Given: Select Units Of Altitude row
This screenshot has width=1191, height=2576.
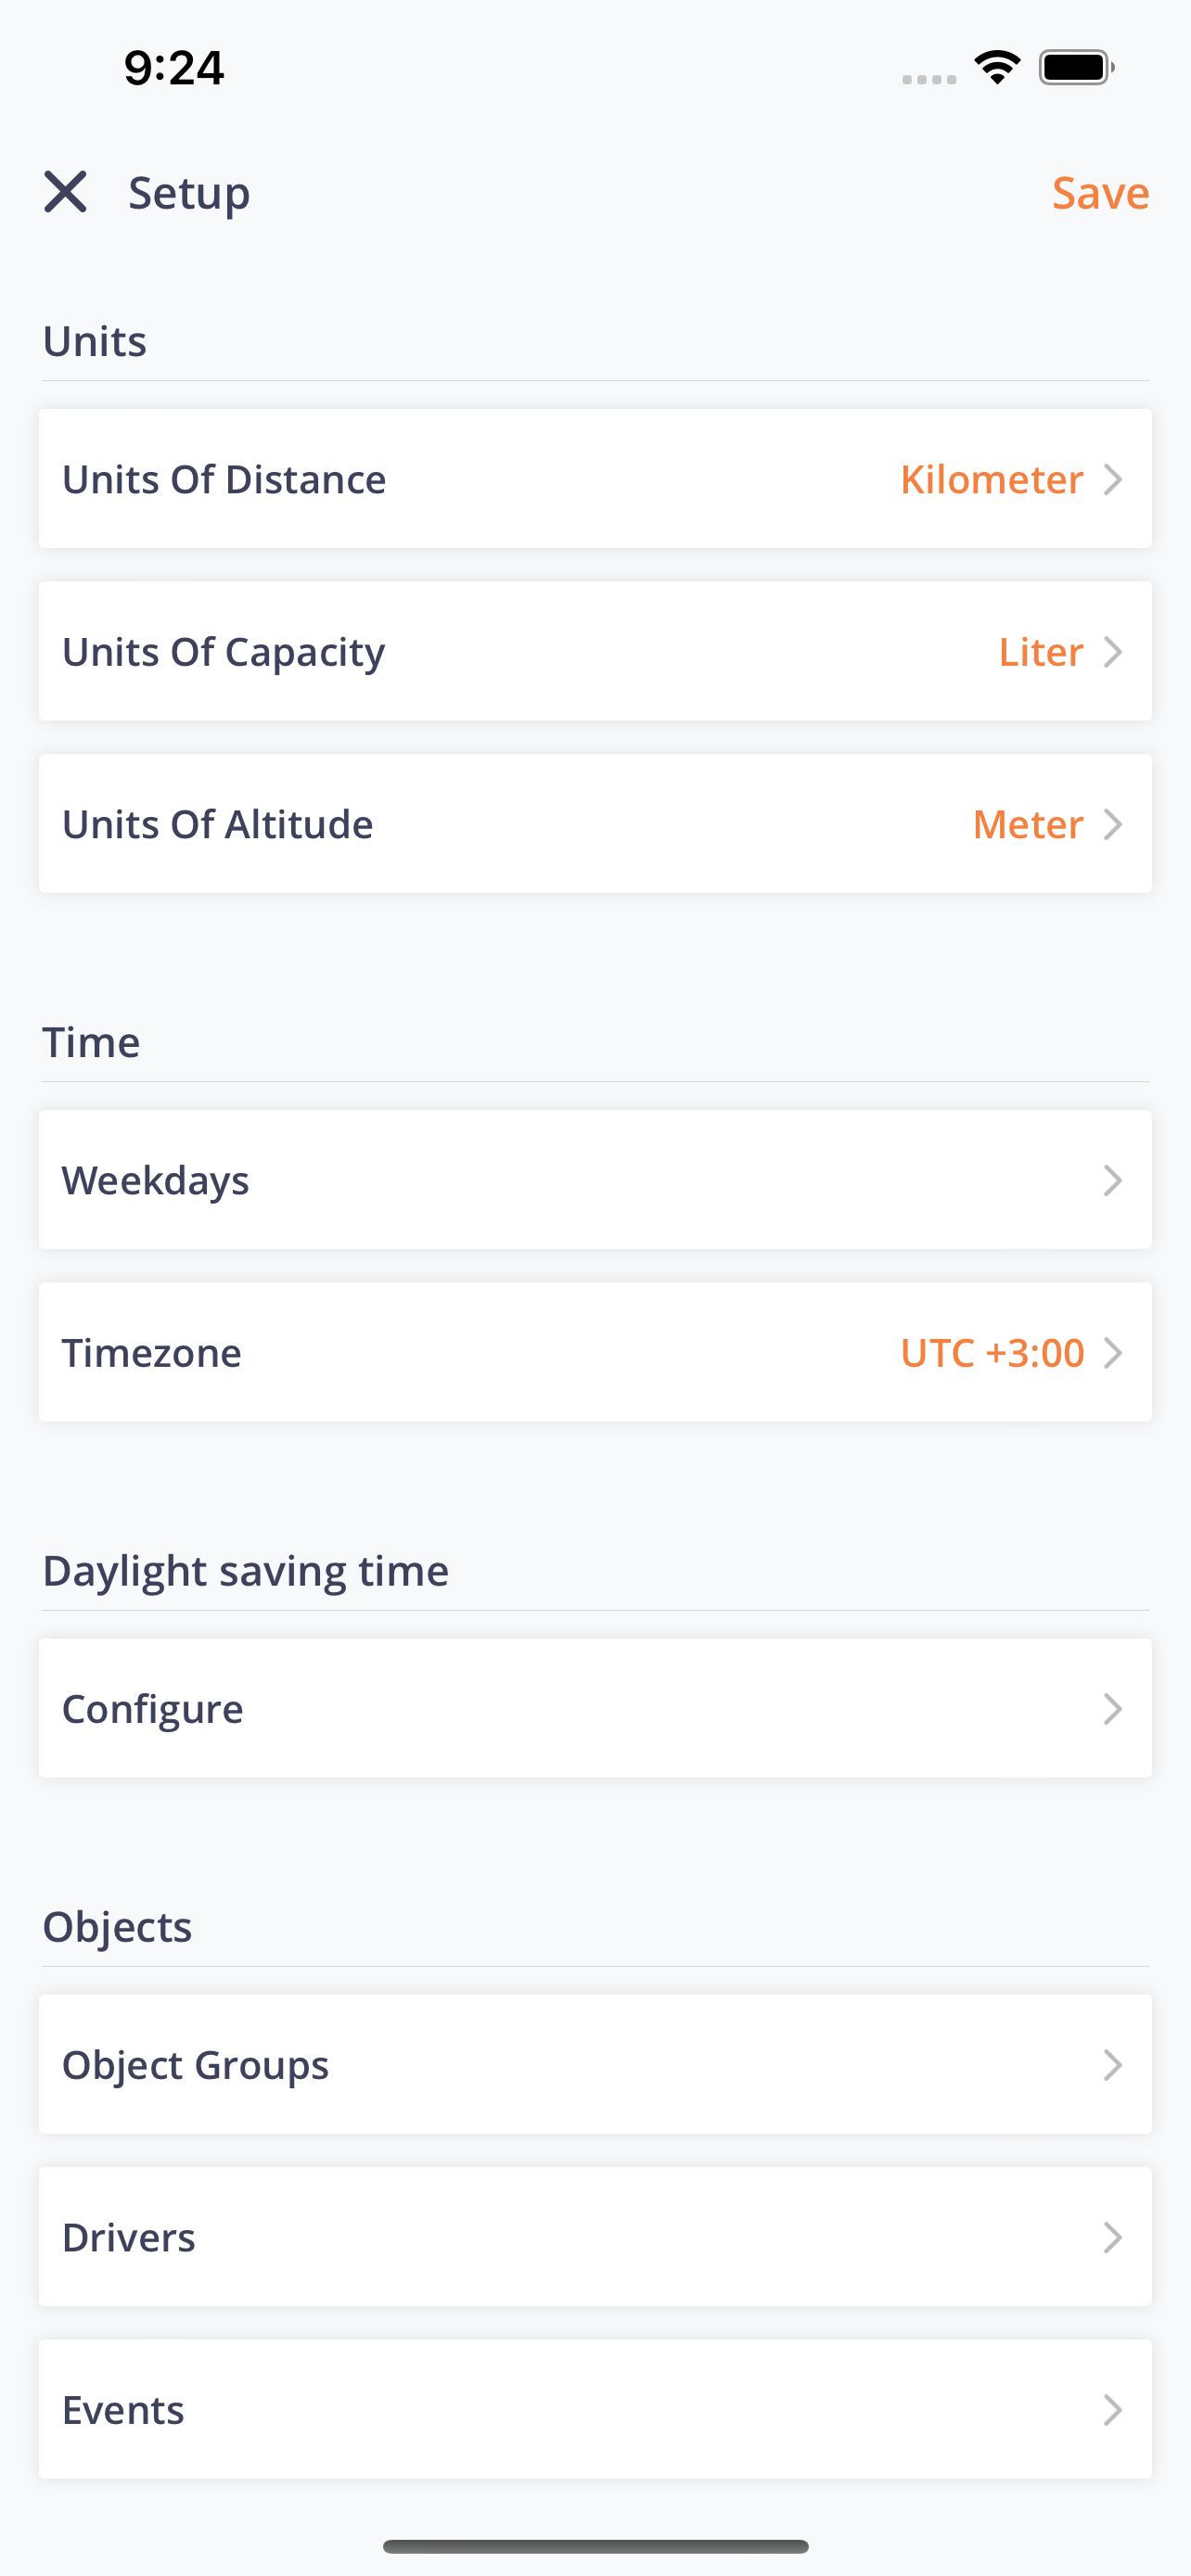Looking at the screenshot, I should coord(595,824).
